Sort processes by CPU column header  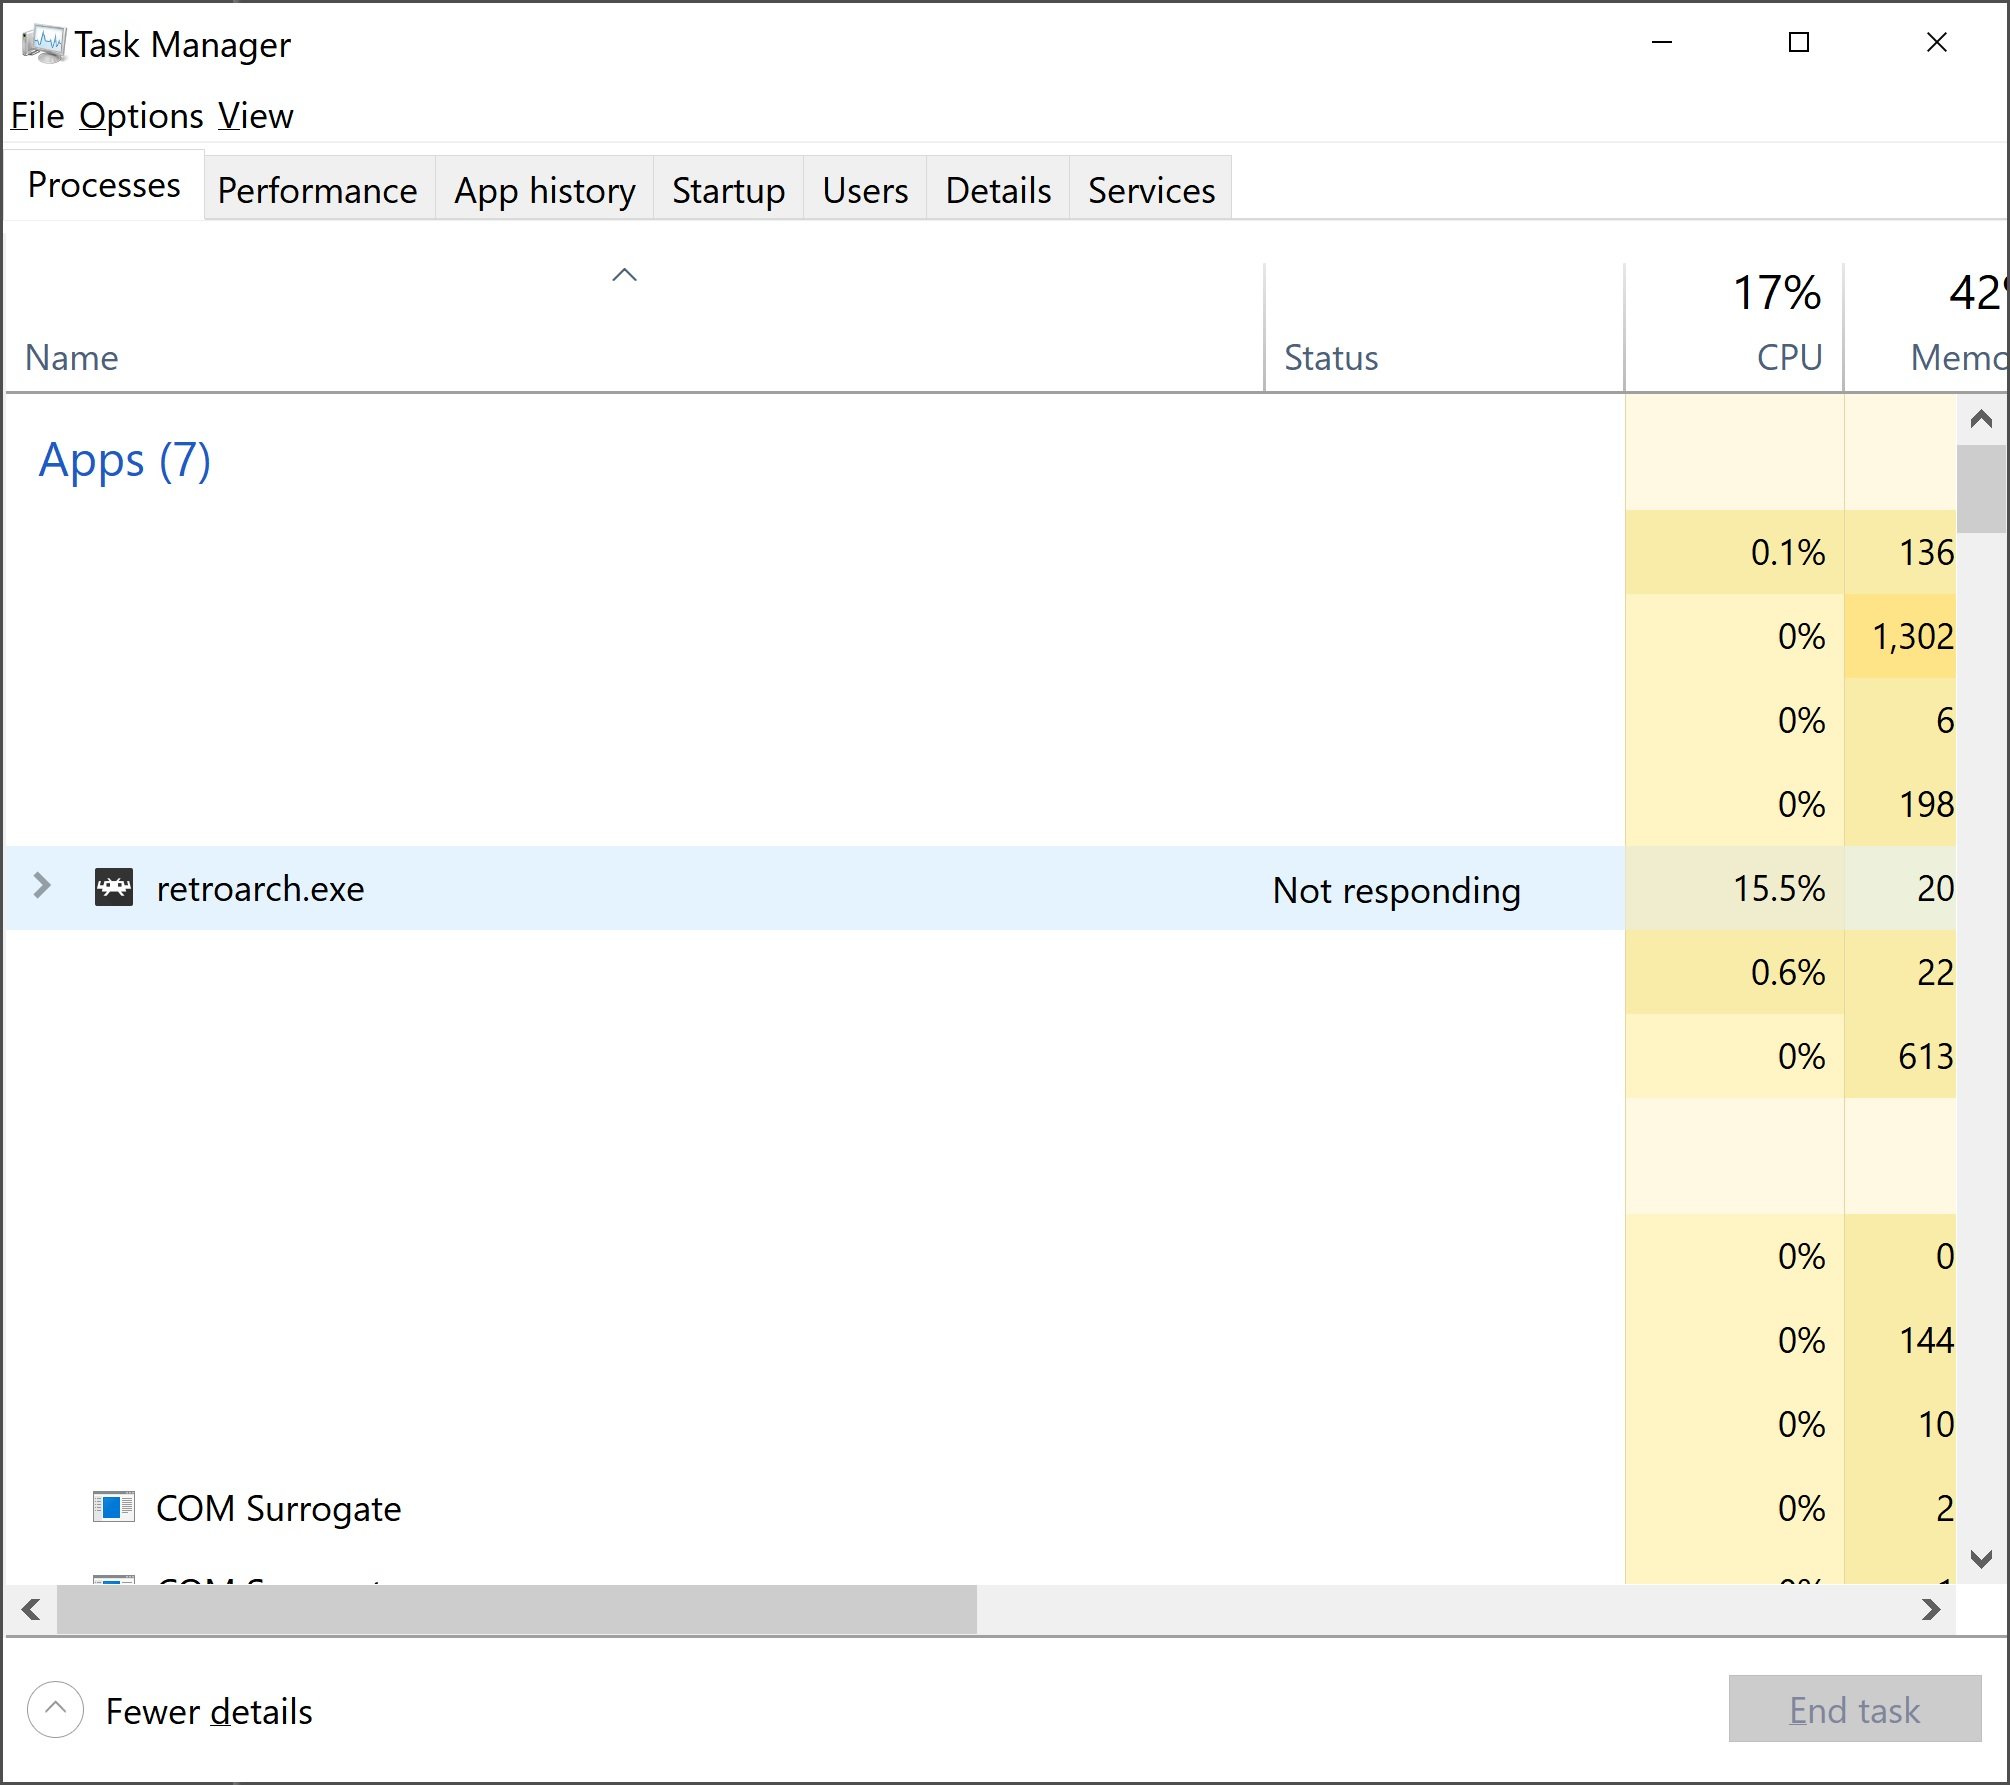pos(1734,327)
